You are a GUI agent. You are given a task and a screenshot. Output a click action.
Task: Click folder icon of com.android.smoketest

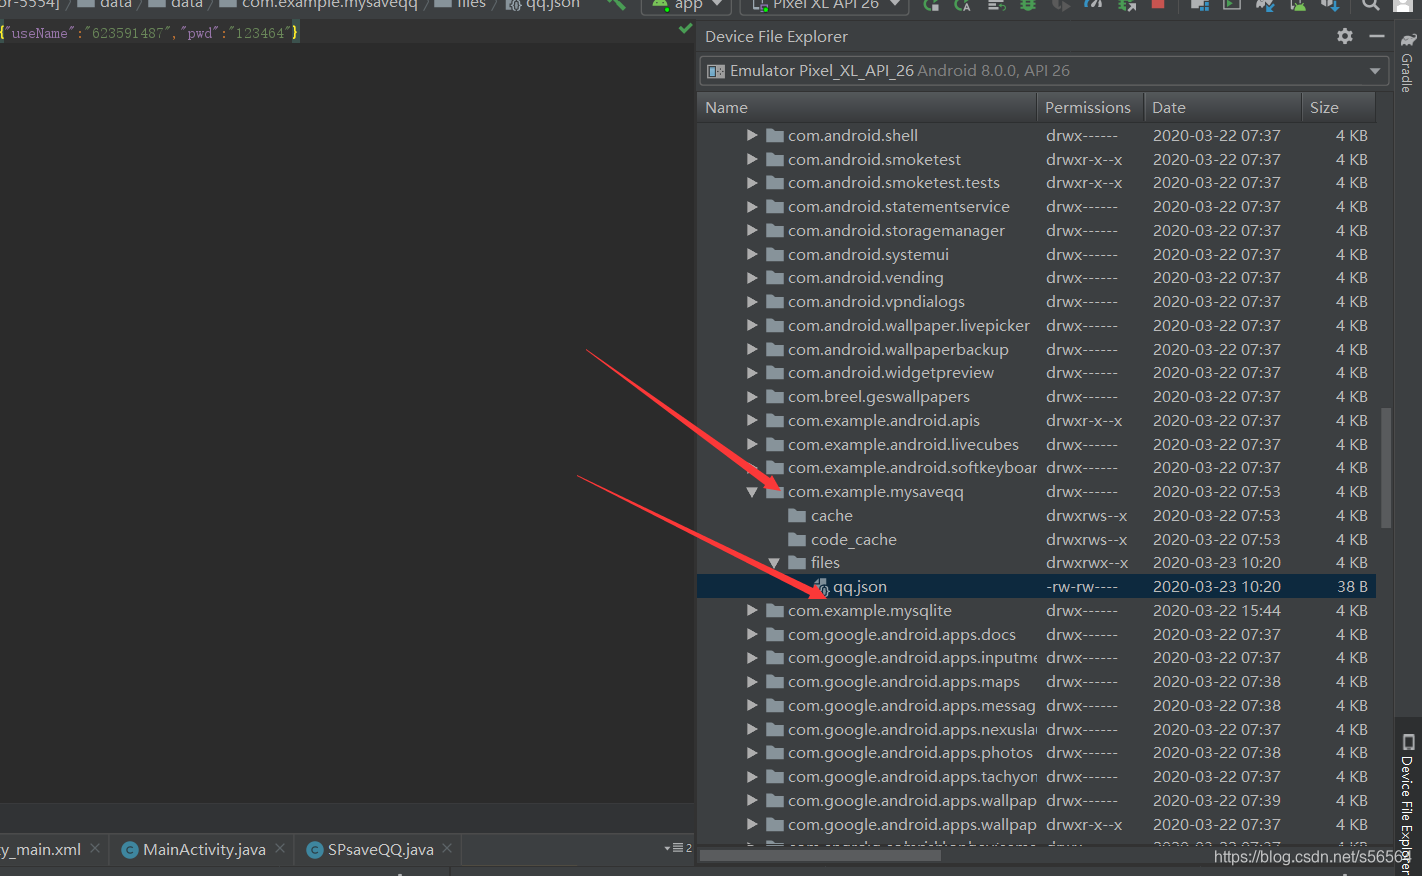coord(774,159)
